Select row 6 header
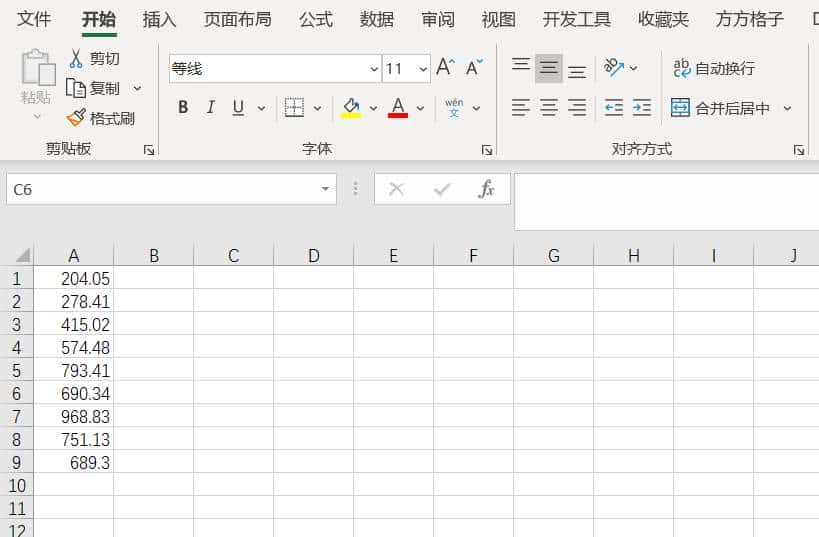The height and width of the screenshot is (537, 819). point(17,393)
